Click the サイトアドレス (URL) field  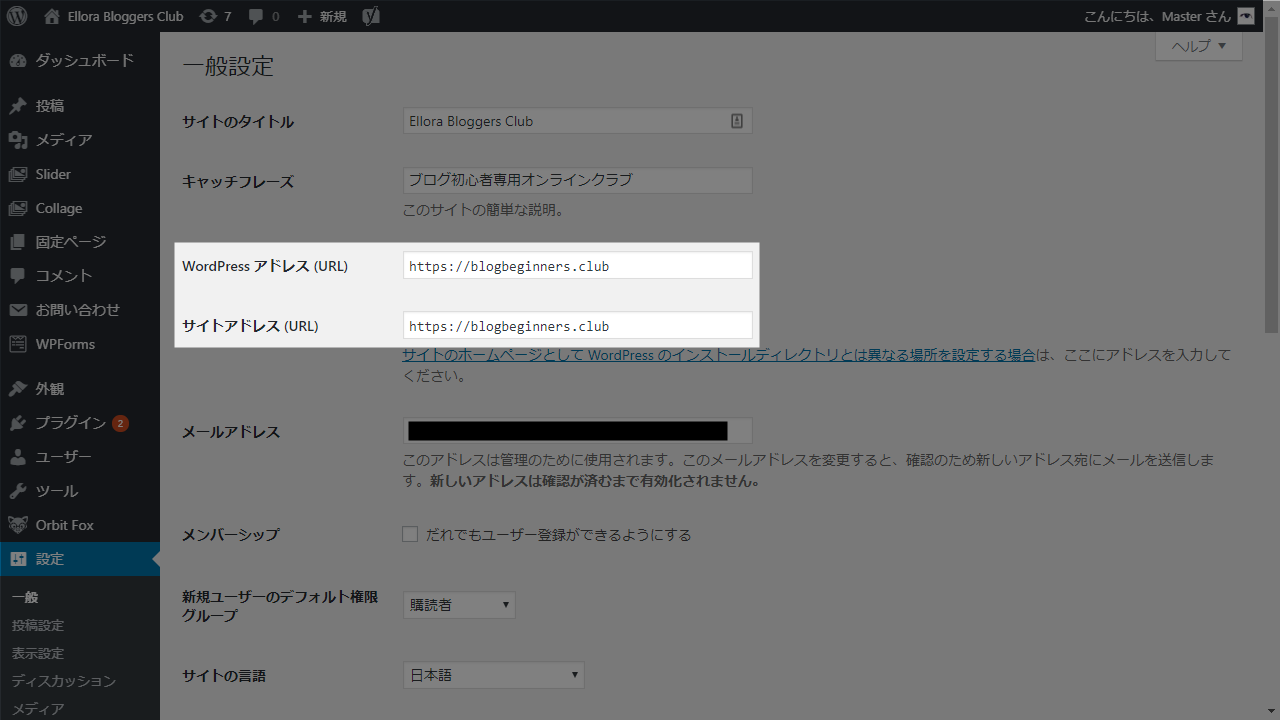pyautogui.click(x=577, y=326)
